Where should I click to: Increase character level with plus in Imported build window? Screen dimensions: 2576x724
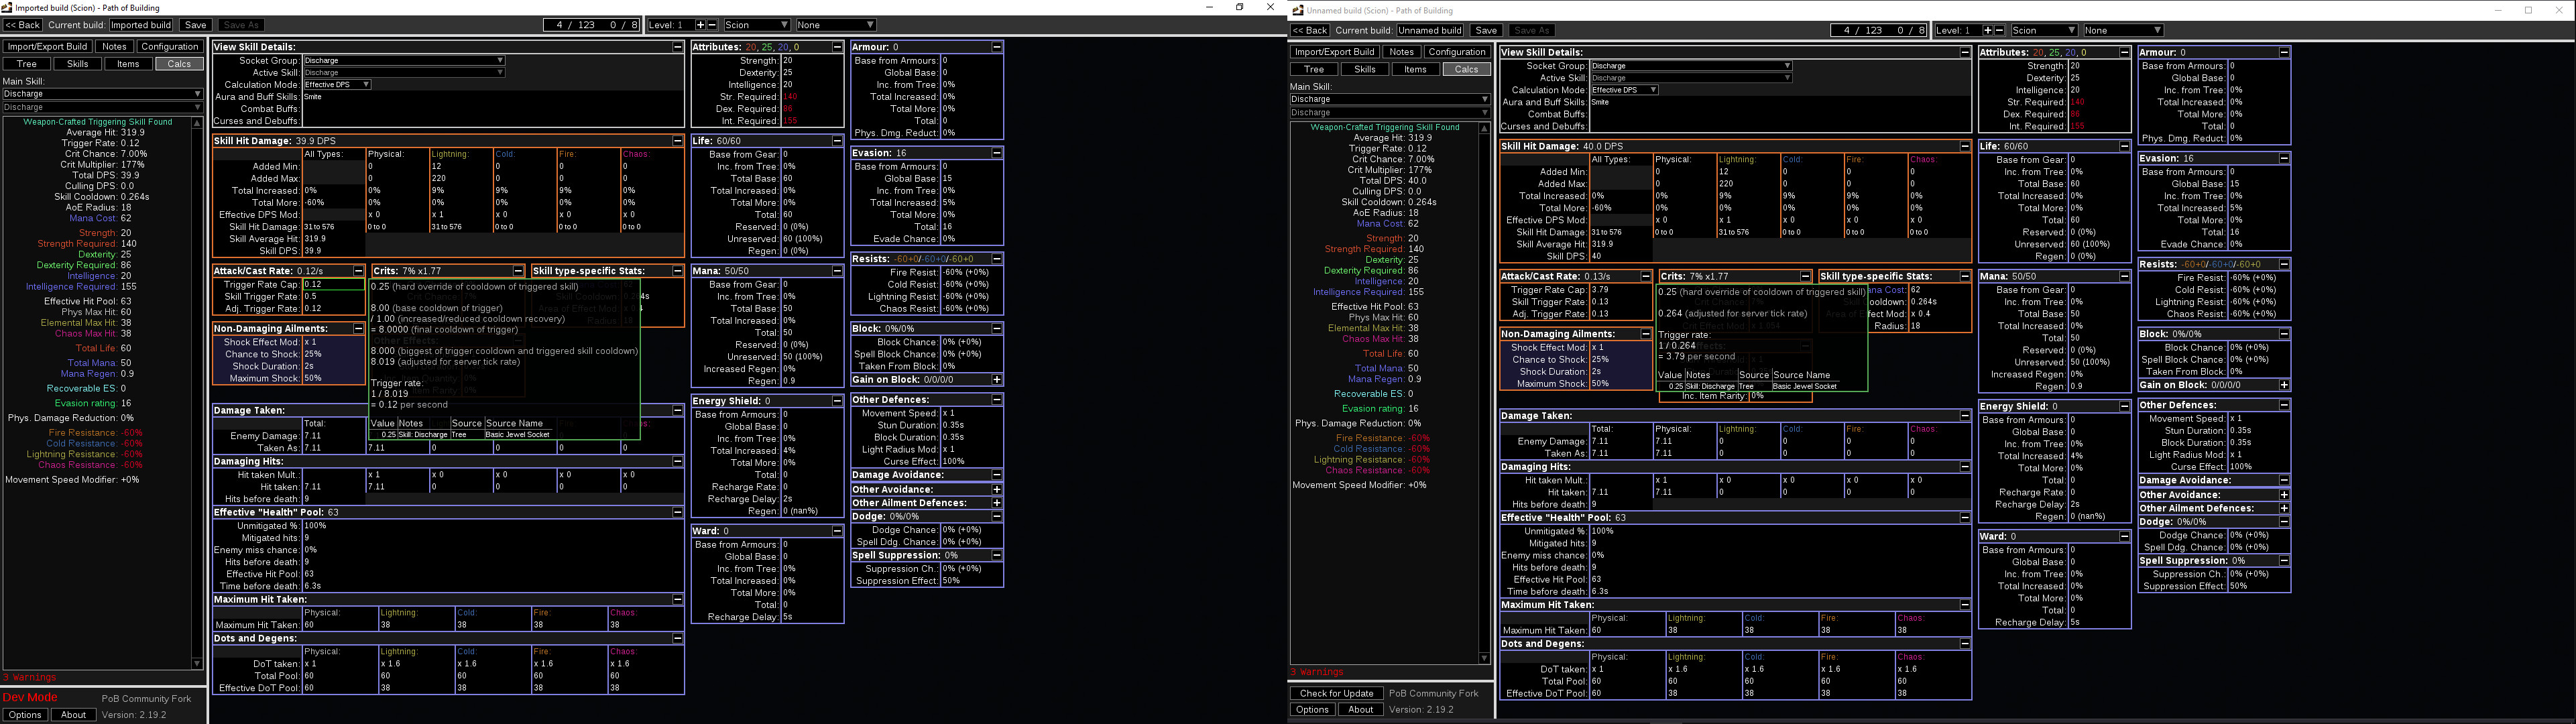pyautogui.click(x=700, y=25)
